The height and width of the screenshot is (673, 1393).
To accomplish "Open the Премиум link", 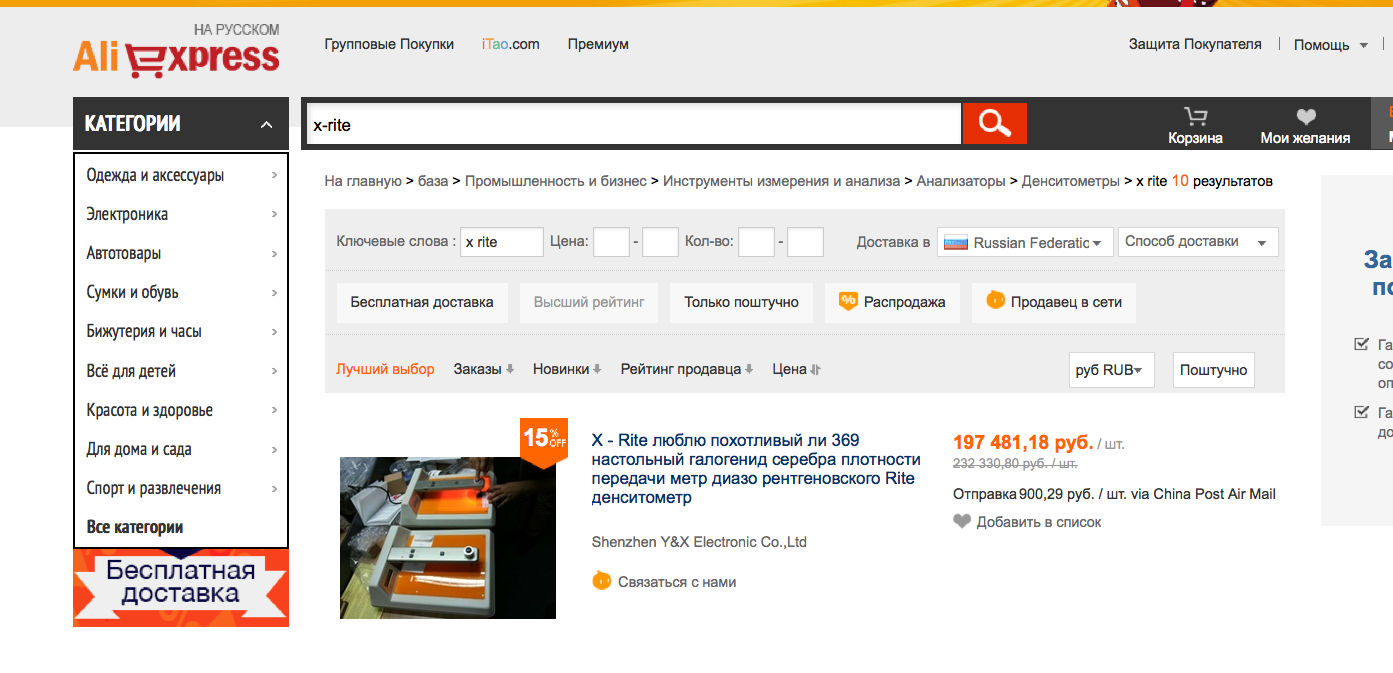I will (598, 44).
